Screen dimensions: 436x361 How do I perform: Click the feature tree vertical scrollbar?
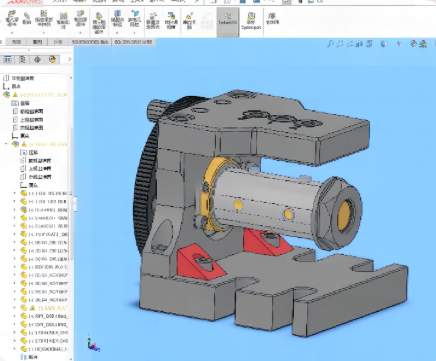click(71, 193)
